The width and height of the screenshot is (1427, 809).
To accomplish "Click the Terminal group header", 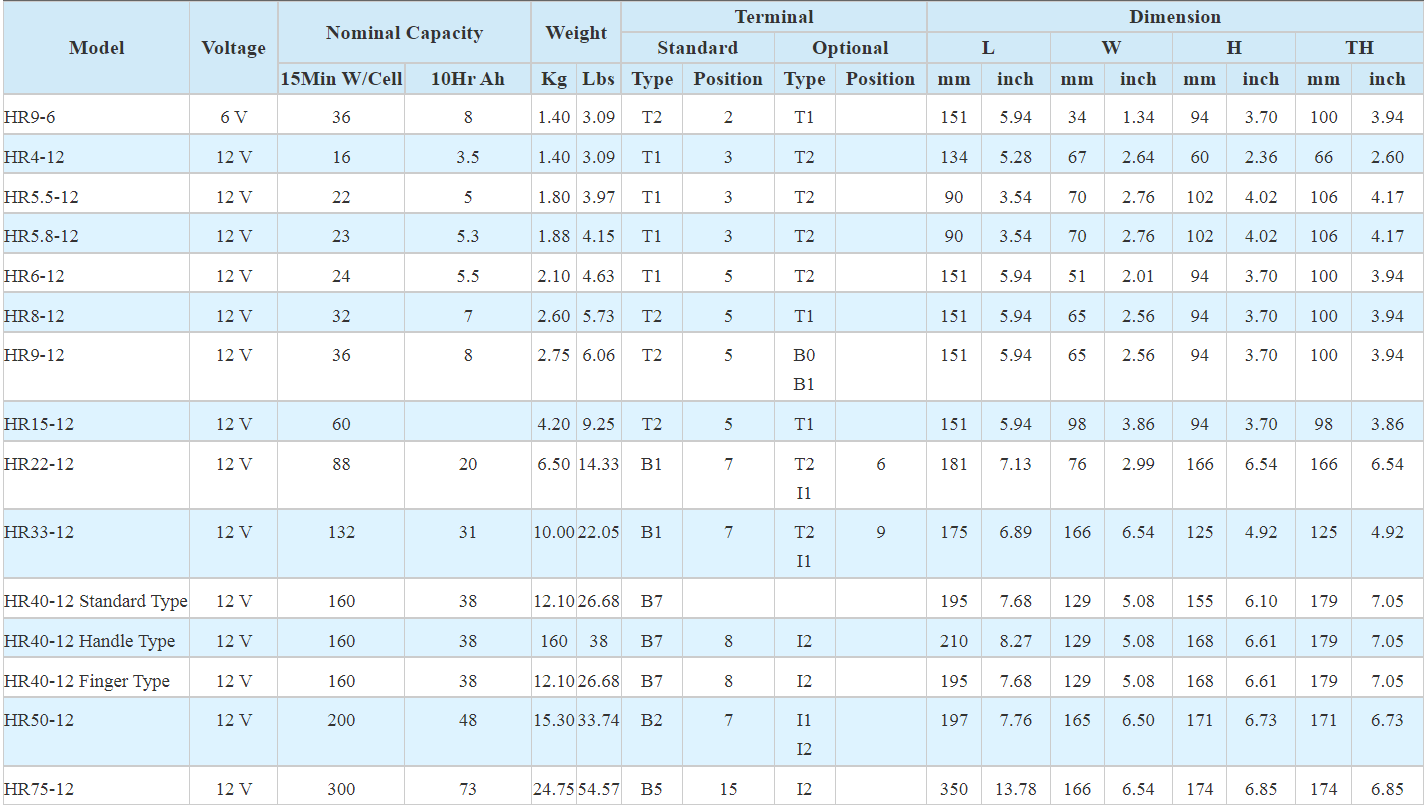I will coord(774,17).
